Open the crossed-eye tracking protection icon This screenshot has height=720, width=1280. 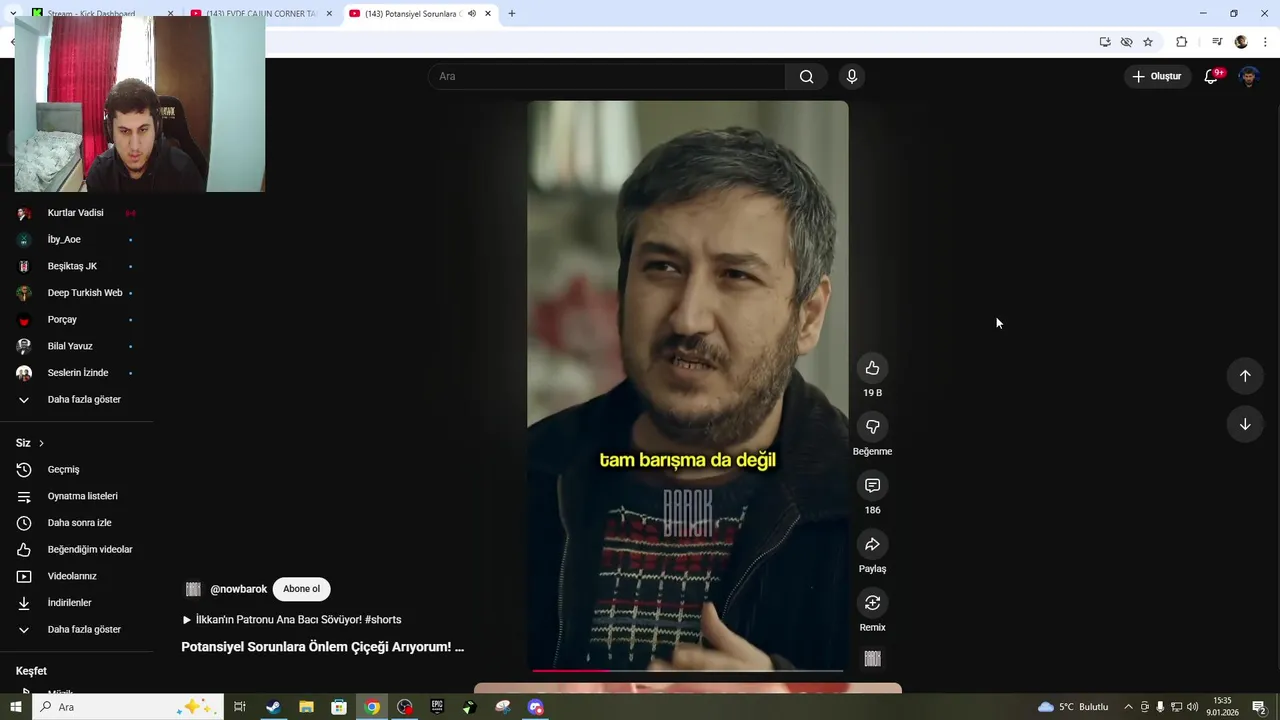tap(1127, 42)
